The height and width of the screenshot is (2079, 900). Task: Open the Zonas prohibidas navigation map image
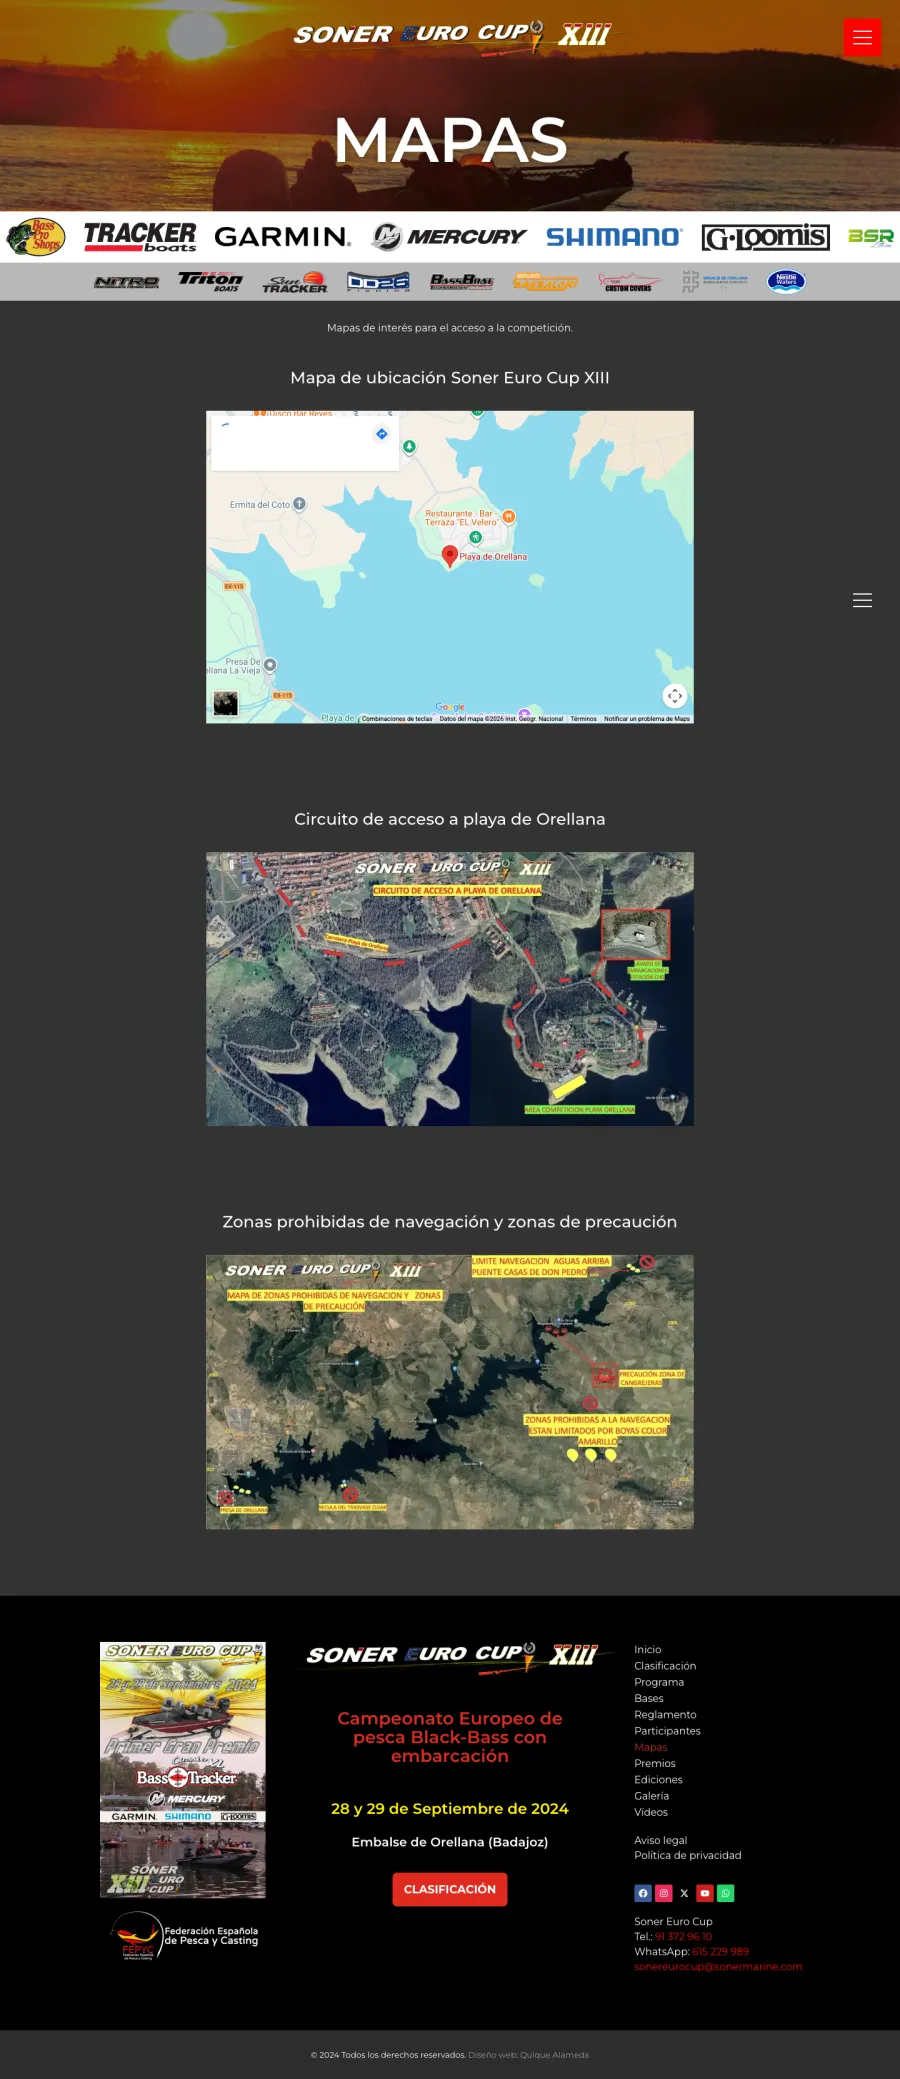point(450,1392)
